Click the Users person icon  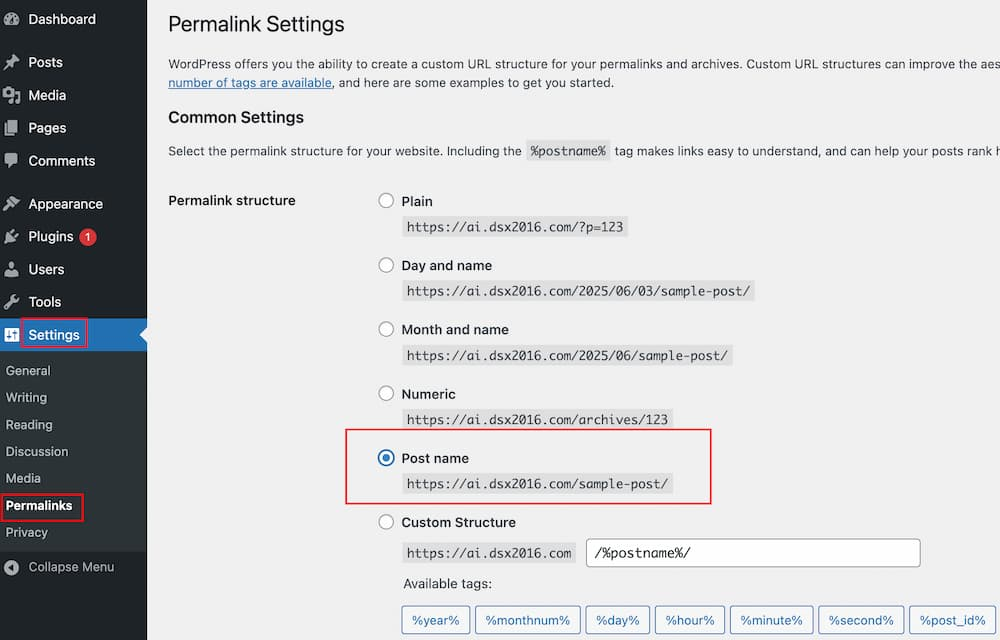(x=11, y=270)
